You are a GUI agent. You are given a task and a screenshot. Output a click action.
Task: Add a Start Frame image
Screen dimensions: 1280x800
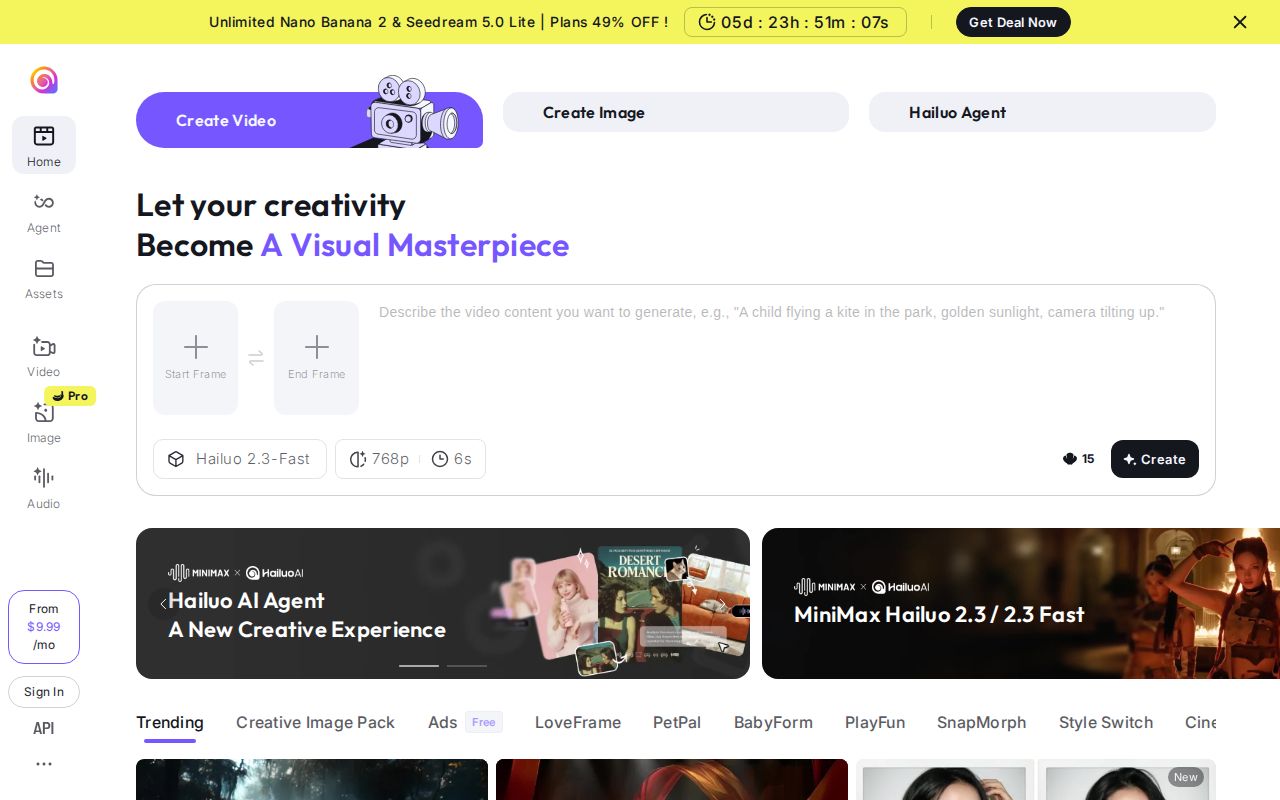(196, 357)
